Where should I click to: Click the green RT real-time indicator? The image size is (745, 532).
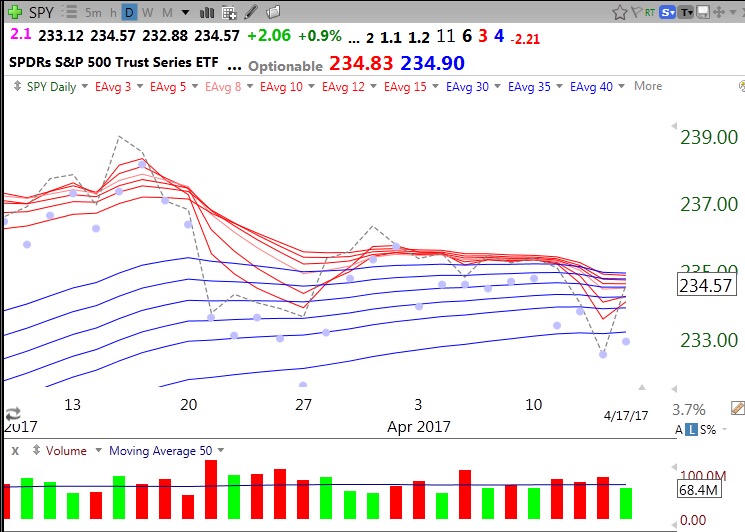649,12
